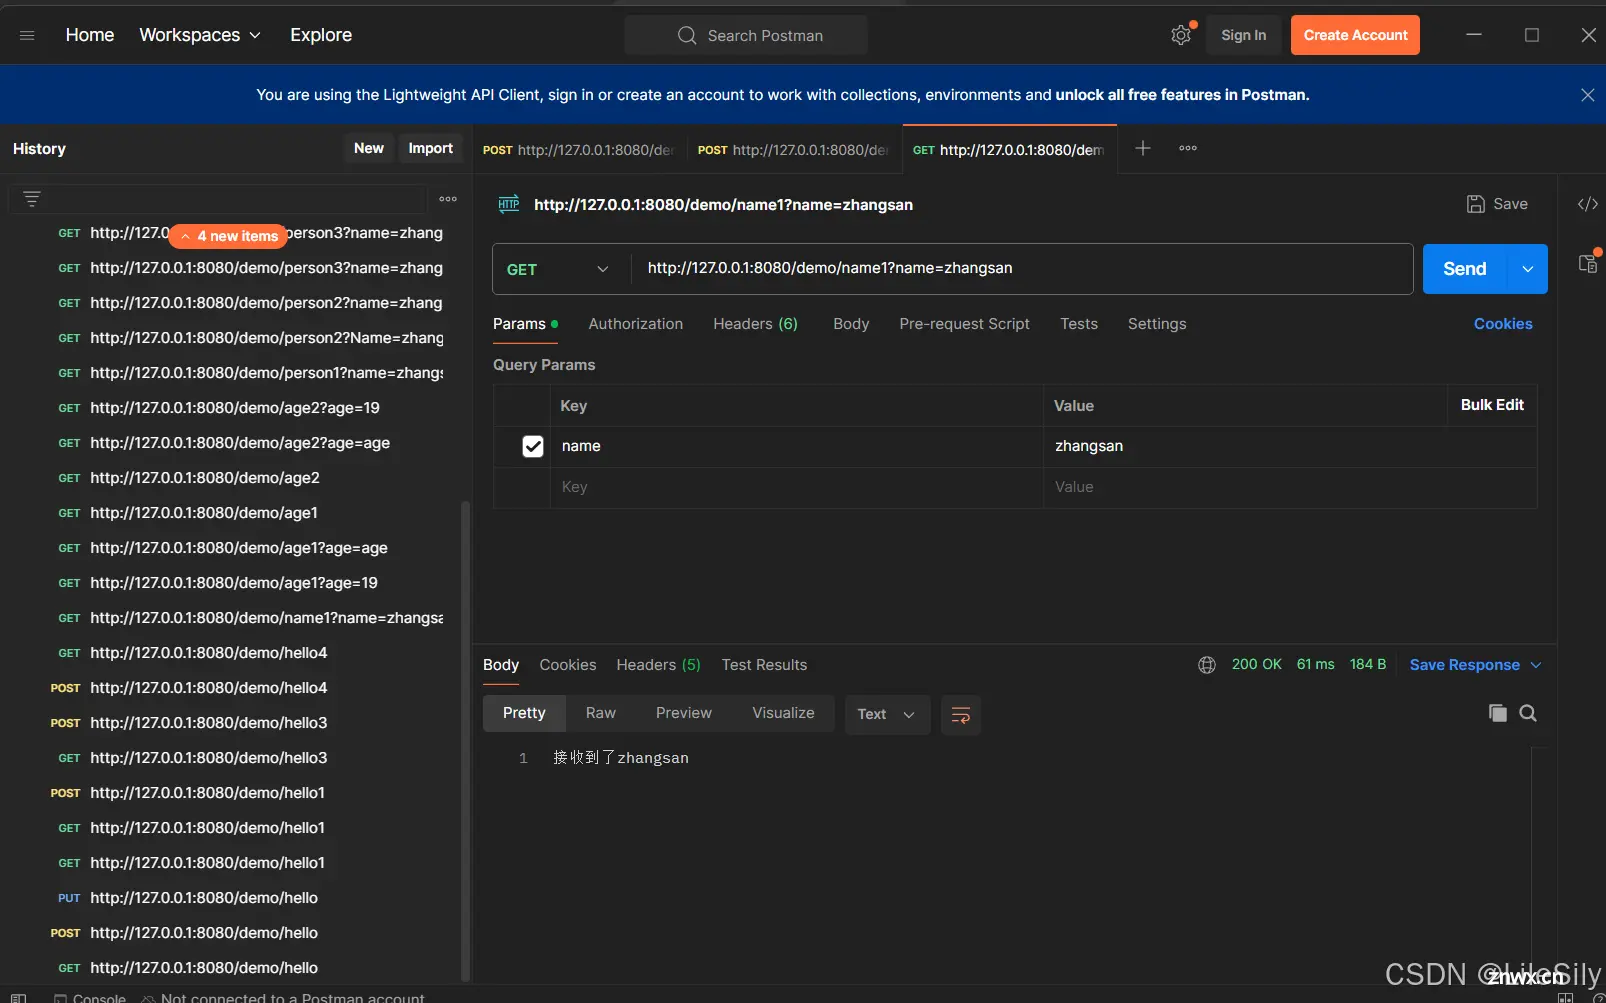Screen dimensions: 1606x1003
Task: Switch to the Authorization tab
Action: click(x=636, y=324)
